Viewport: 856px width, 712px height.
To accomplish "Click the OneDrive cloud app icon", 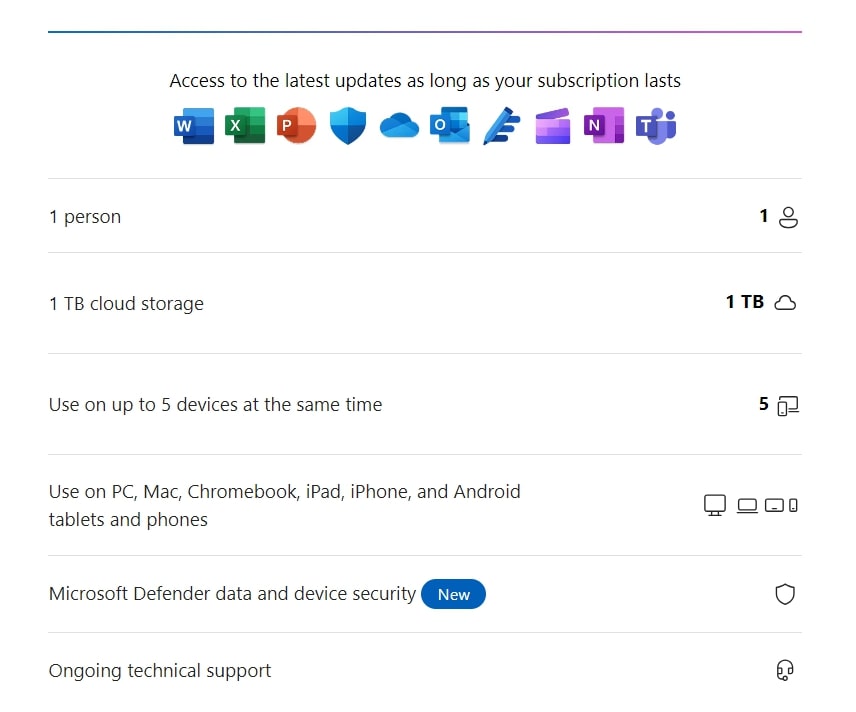I will point(399,126).
